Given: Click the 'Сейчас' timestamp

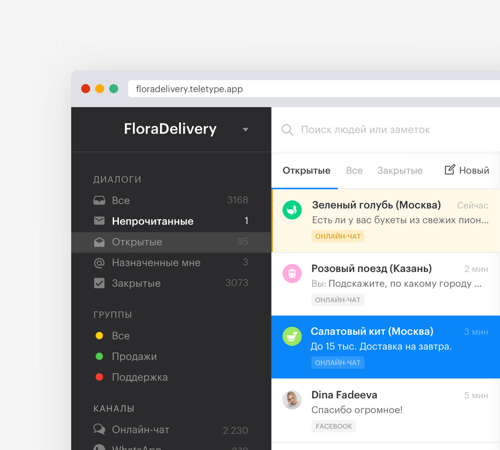Looking at the screenshot, I should click(473, 206).
